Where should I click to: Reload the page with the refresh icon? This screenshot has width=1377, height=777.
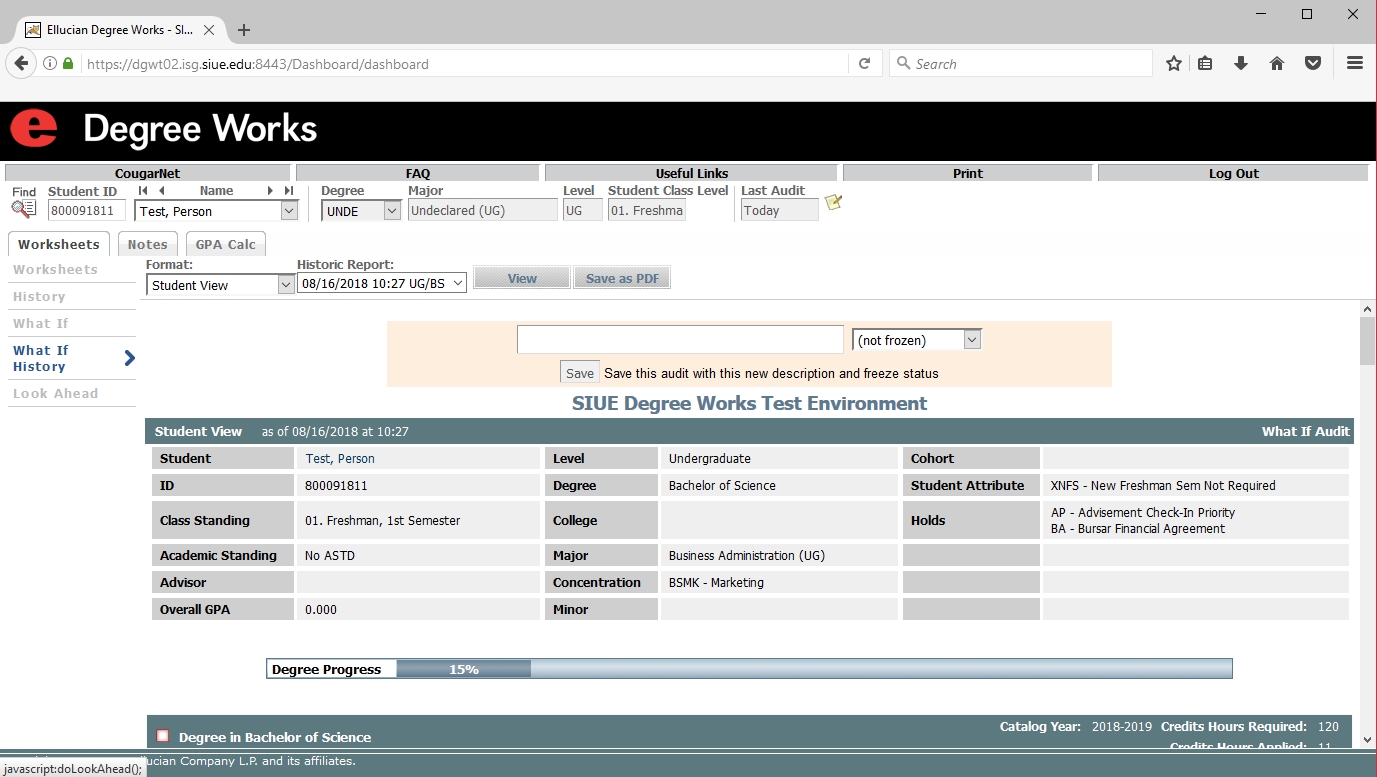(865, 63)
